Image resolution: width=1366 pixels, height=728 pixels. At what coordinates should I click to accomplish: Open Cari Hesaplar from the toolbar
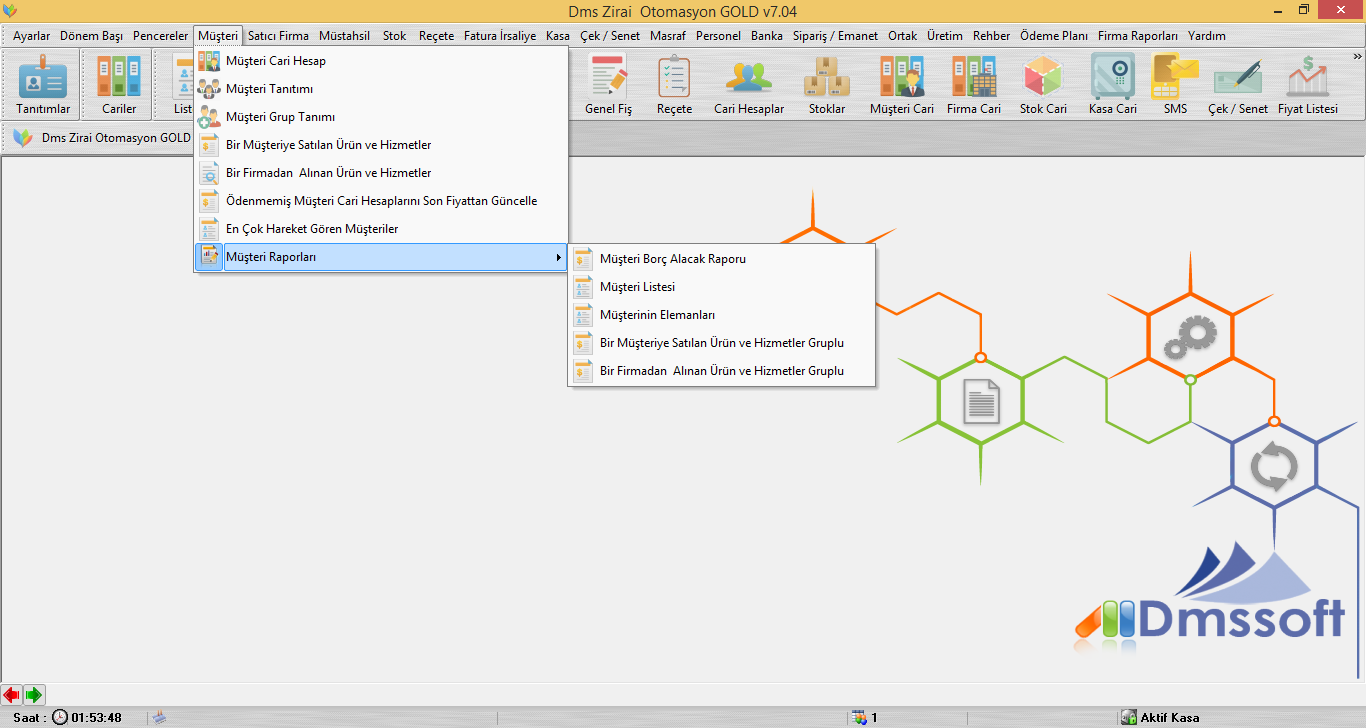748,84
